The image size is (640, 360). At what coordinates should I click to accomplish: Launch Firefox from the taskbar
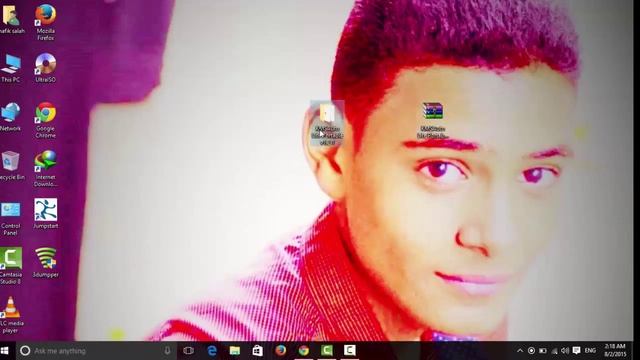[x=280, y=350]
